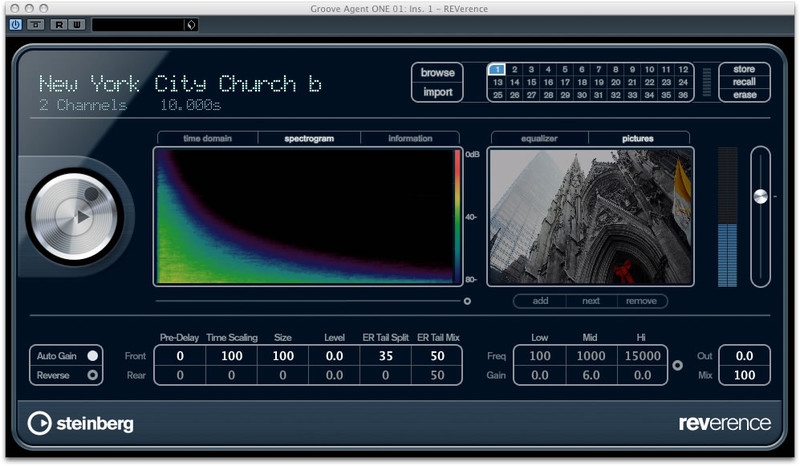Screen dimensions: 800x466
Task: Click the Front Level value 0.0
Action: click(334, 356)
